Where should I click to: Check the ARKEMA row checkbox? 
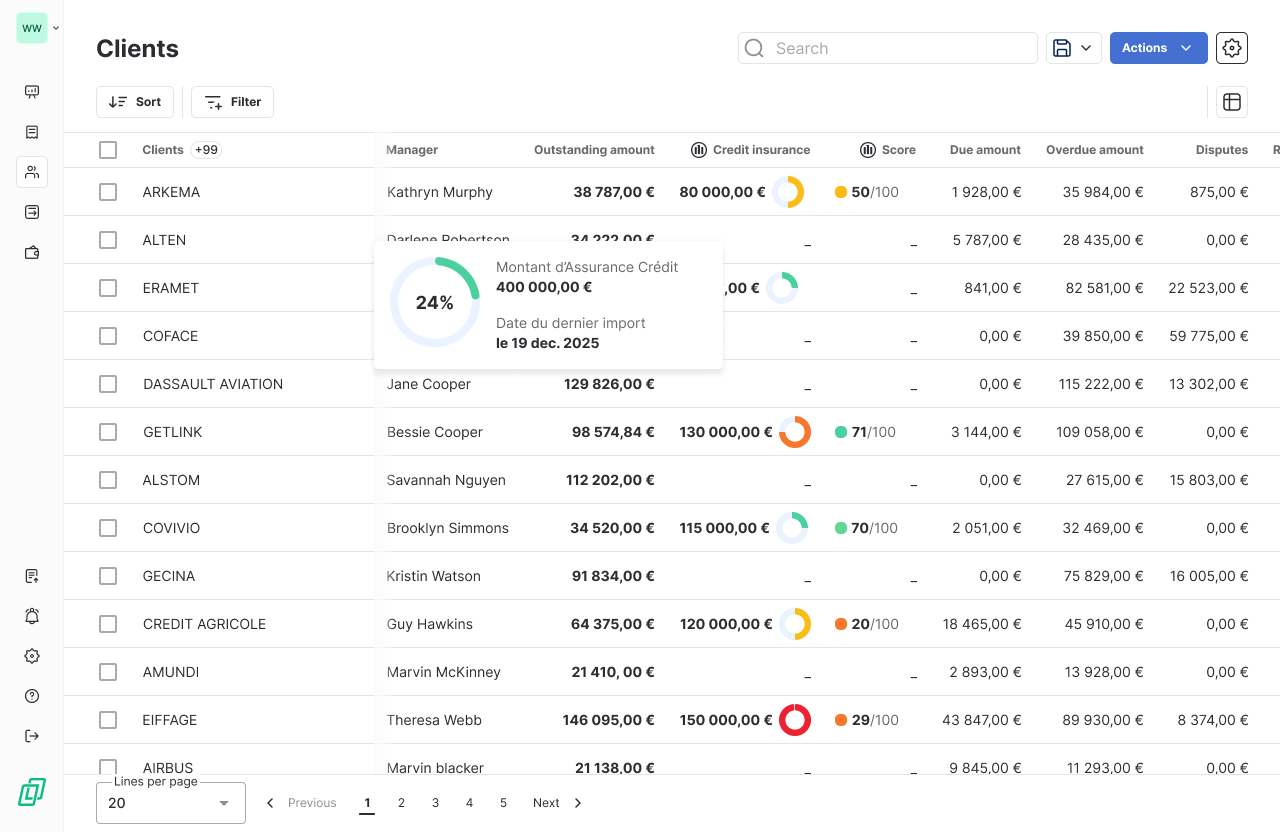pyautogui.click(x=108, y=192)
